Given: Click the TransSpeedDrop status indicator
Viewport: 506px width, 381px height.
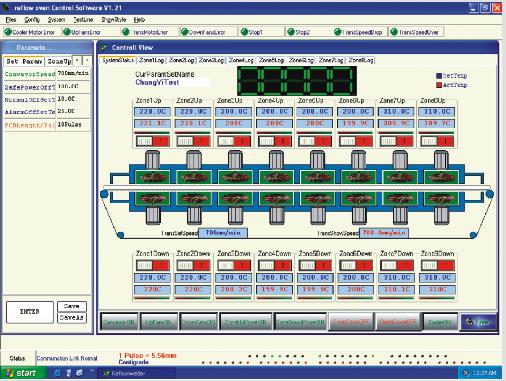Looking at the screenshot, I should [338, 32].
